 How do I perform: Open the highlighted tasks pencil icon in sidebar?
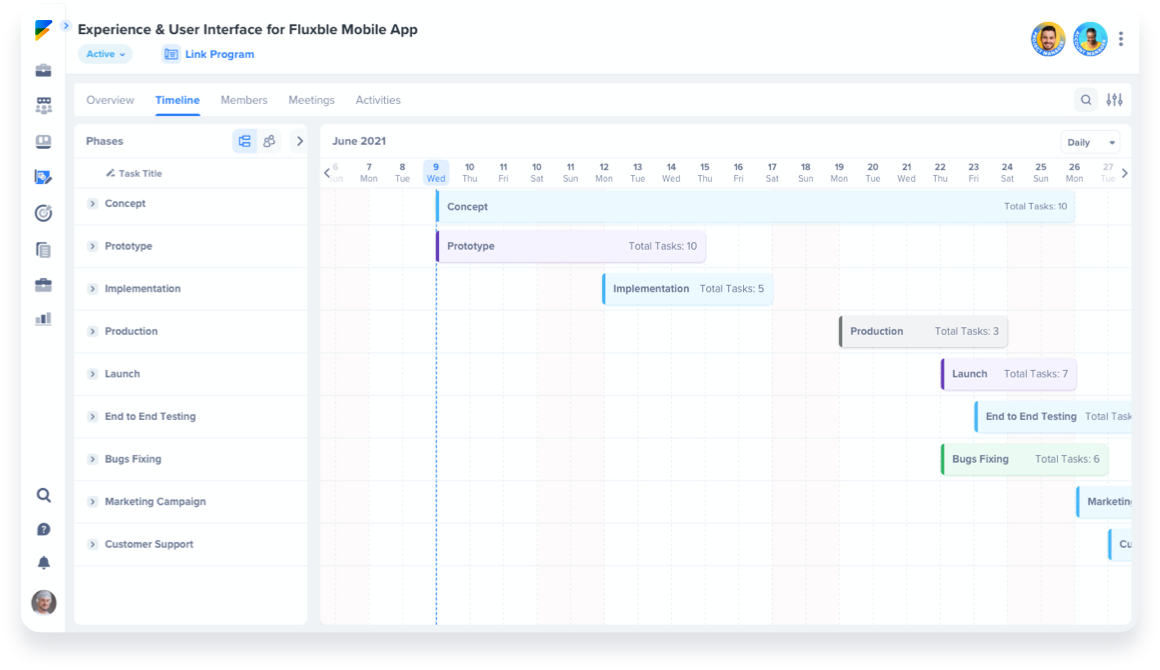pyautogui.click(x=44, y=177)
